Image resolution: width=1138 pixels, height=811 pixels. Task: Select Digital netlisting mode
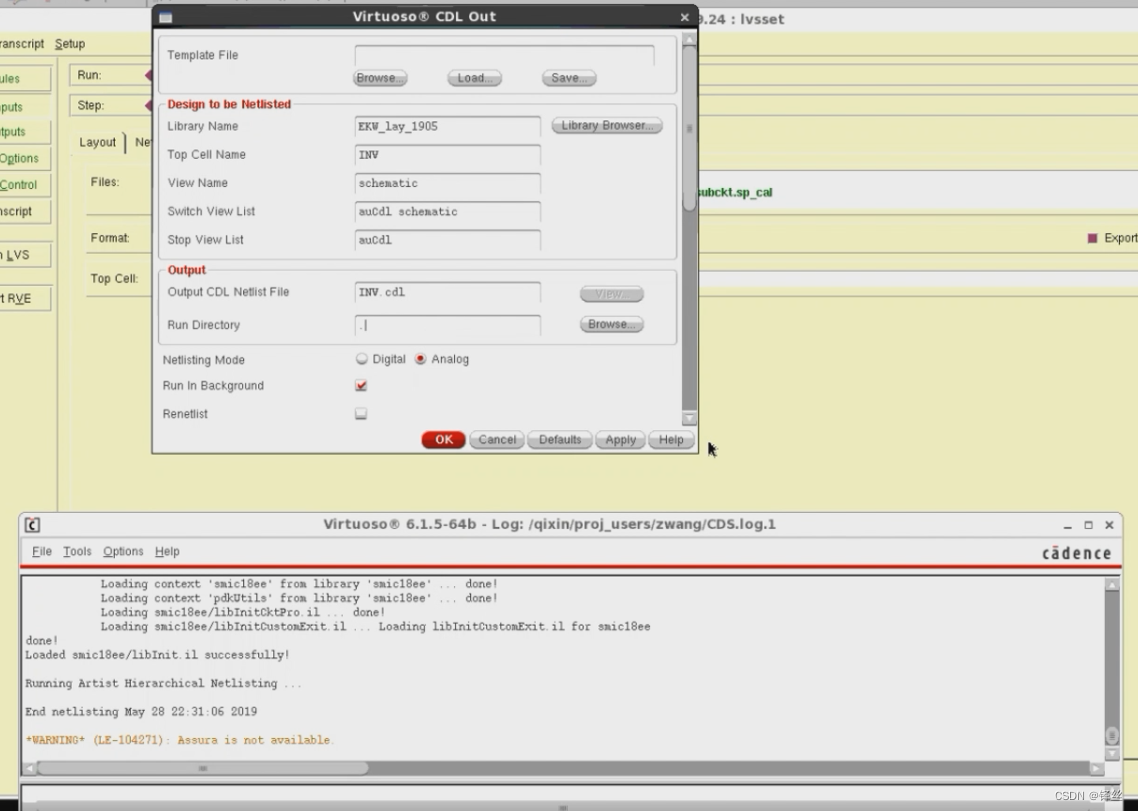[361, 359]
